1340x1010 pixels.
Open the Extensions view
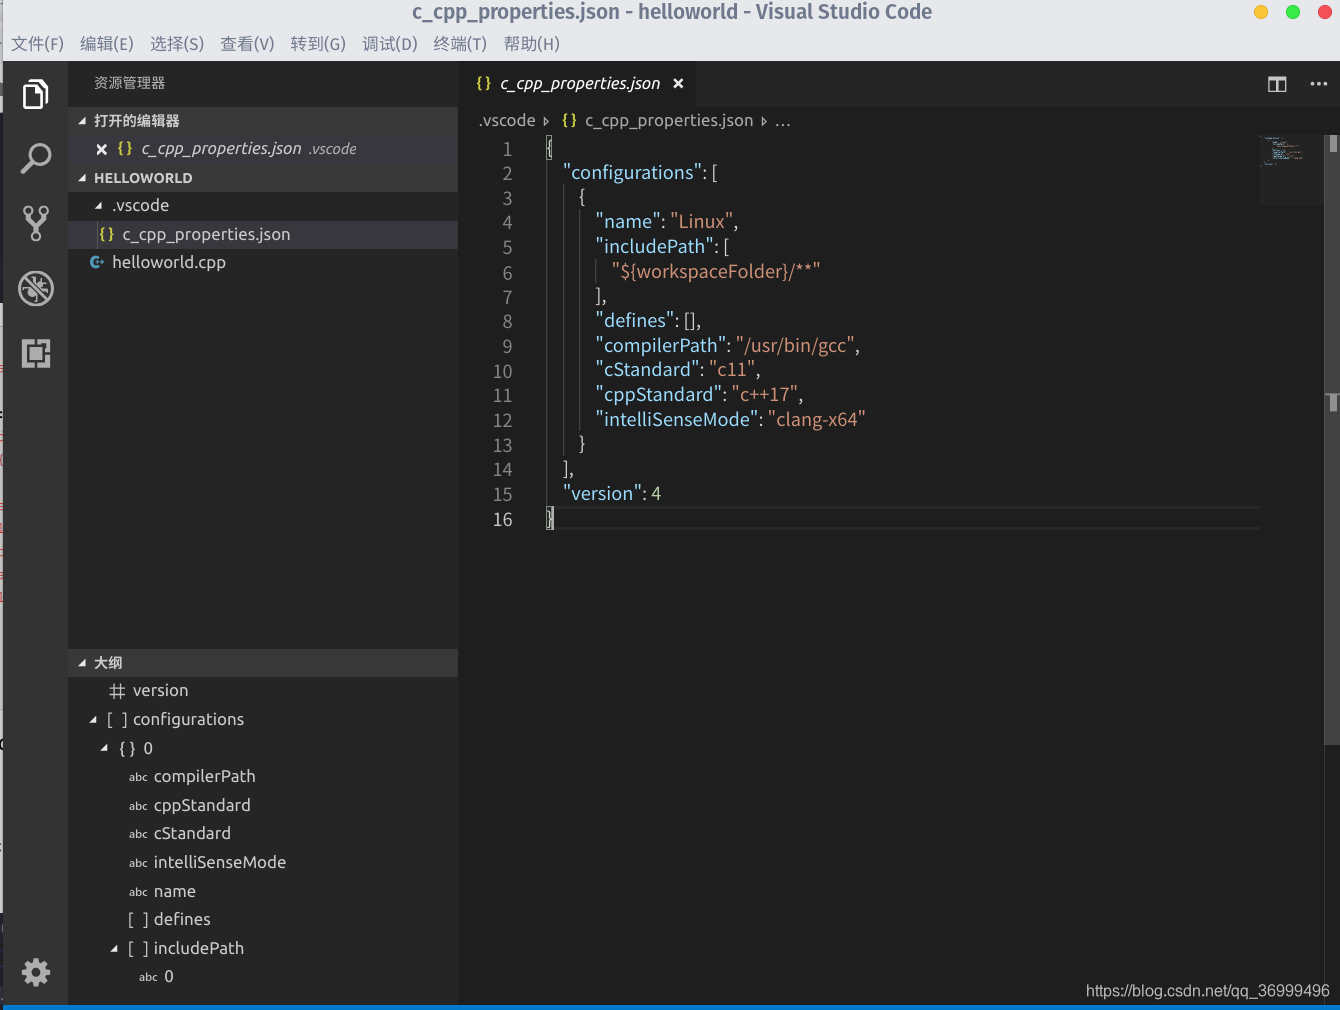35,353
